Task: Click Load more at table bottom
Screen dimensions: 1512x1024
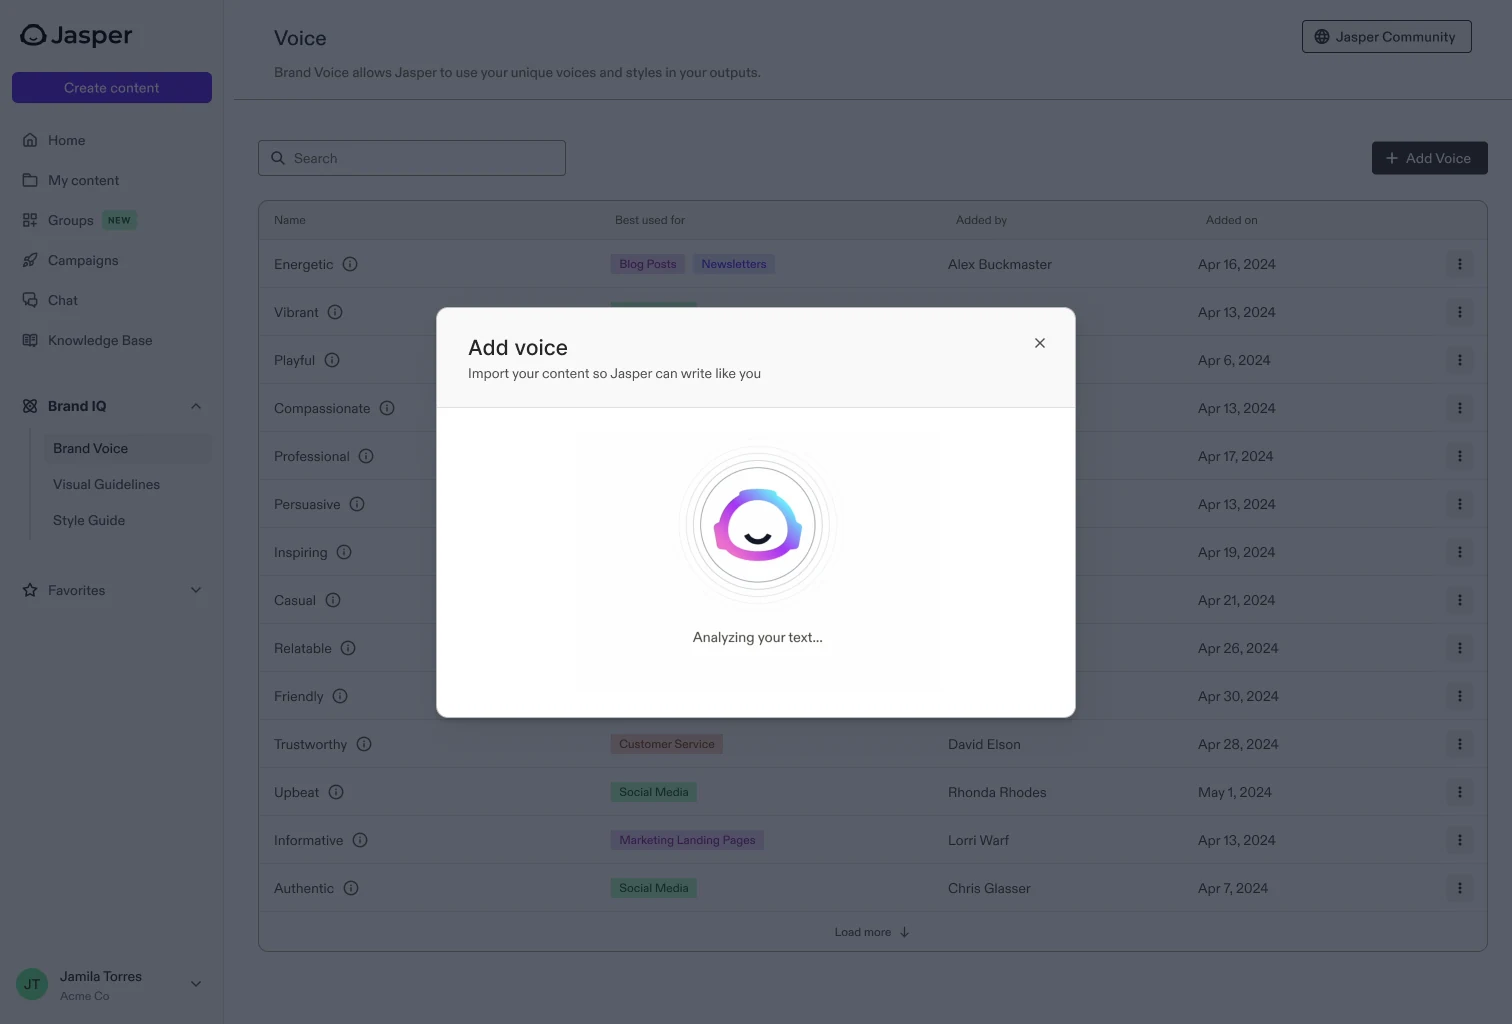Action: click(x=872, y=932)
